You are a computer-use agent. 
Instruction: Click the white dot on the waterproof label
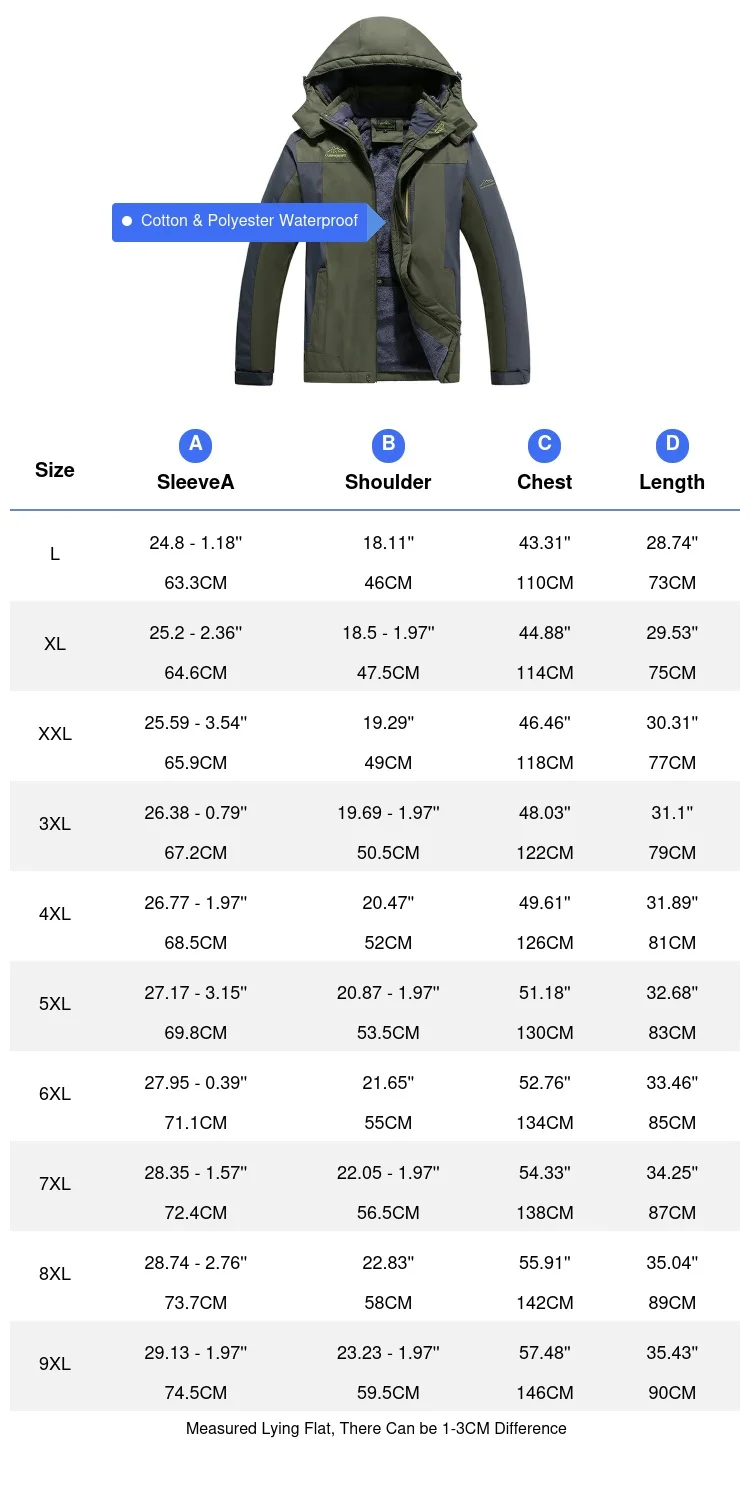point(127,221)
